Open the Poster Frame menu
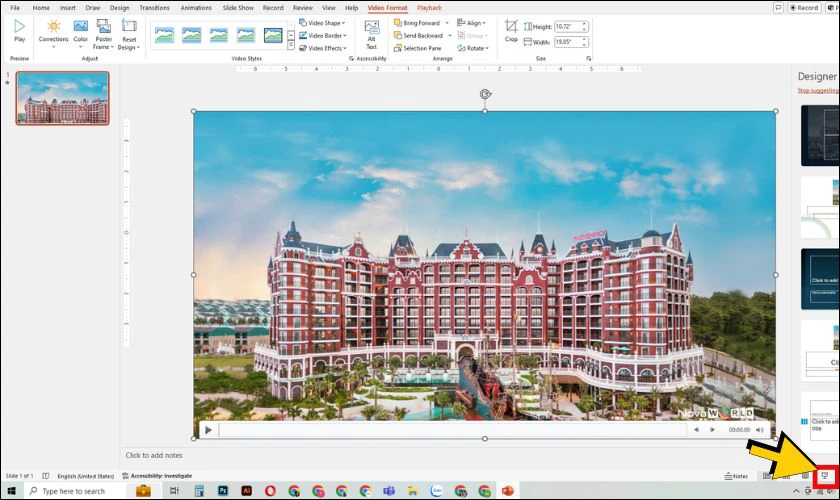The height and width of the screenshot is (500, 840). pos(103,35)
